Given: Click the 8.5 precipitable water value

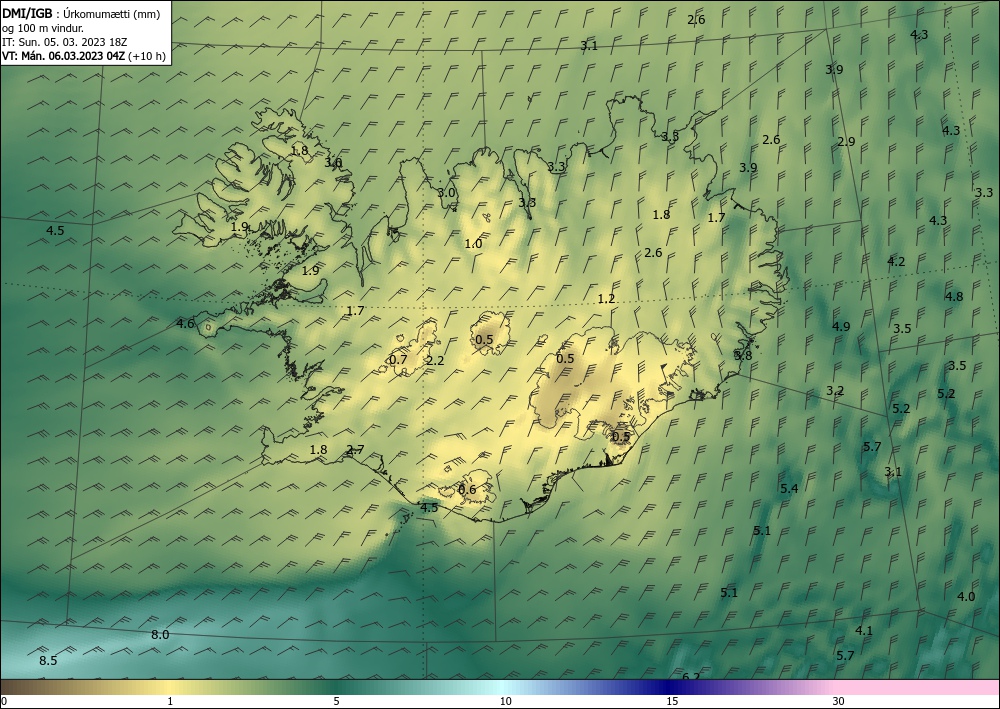Looking at the screenshot, I should tap(48, 661).
